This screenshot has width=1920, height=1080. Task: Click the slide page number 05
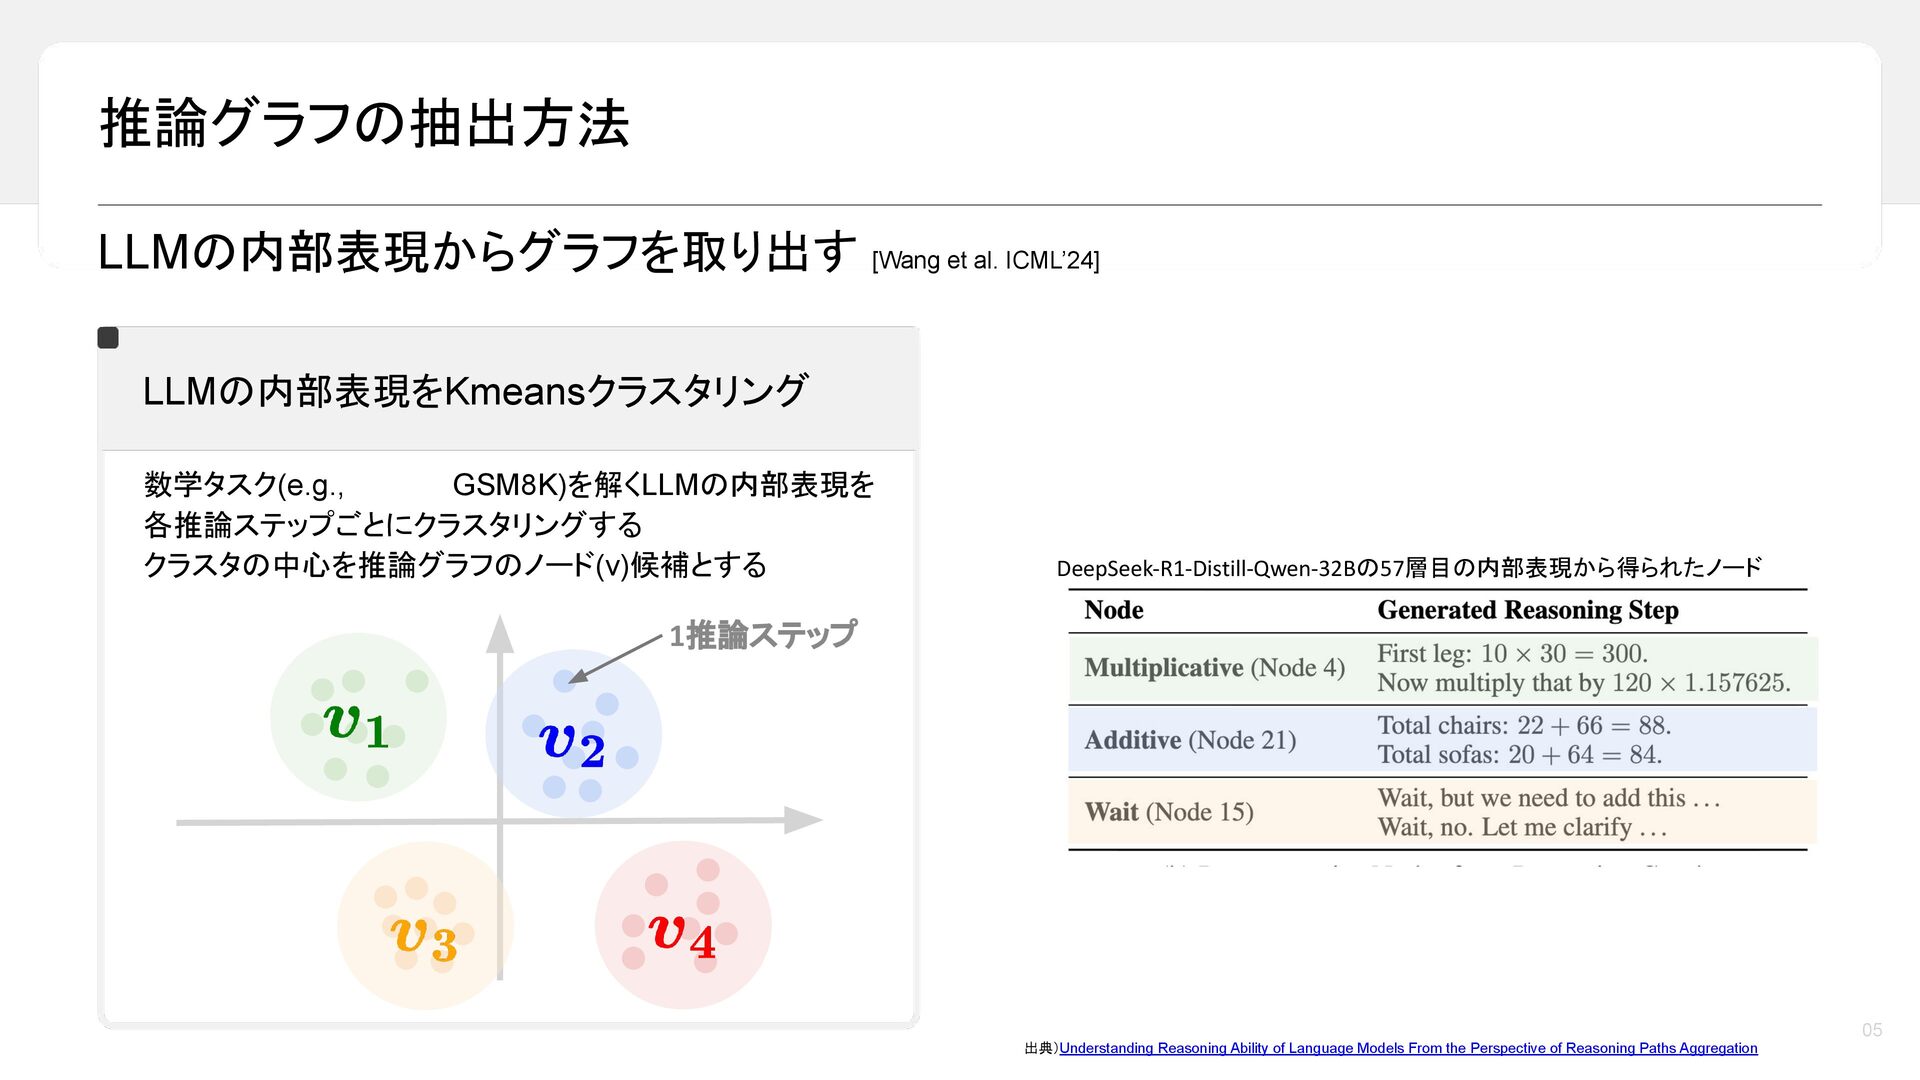[x=1871, y=1030]
